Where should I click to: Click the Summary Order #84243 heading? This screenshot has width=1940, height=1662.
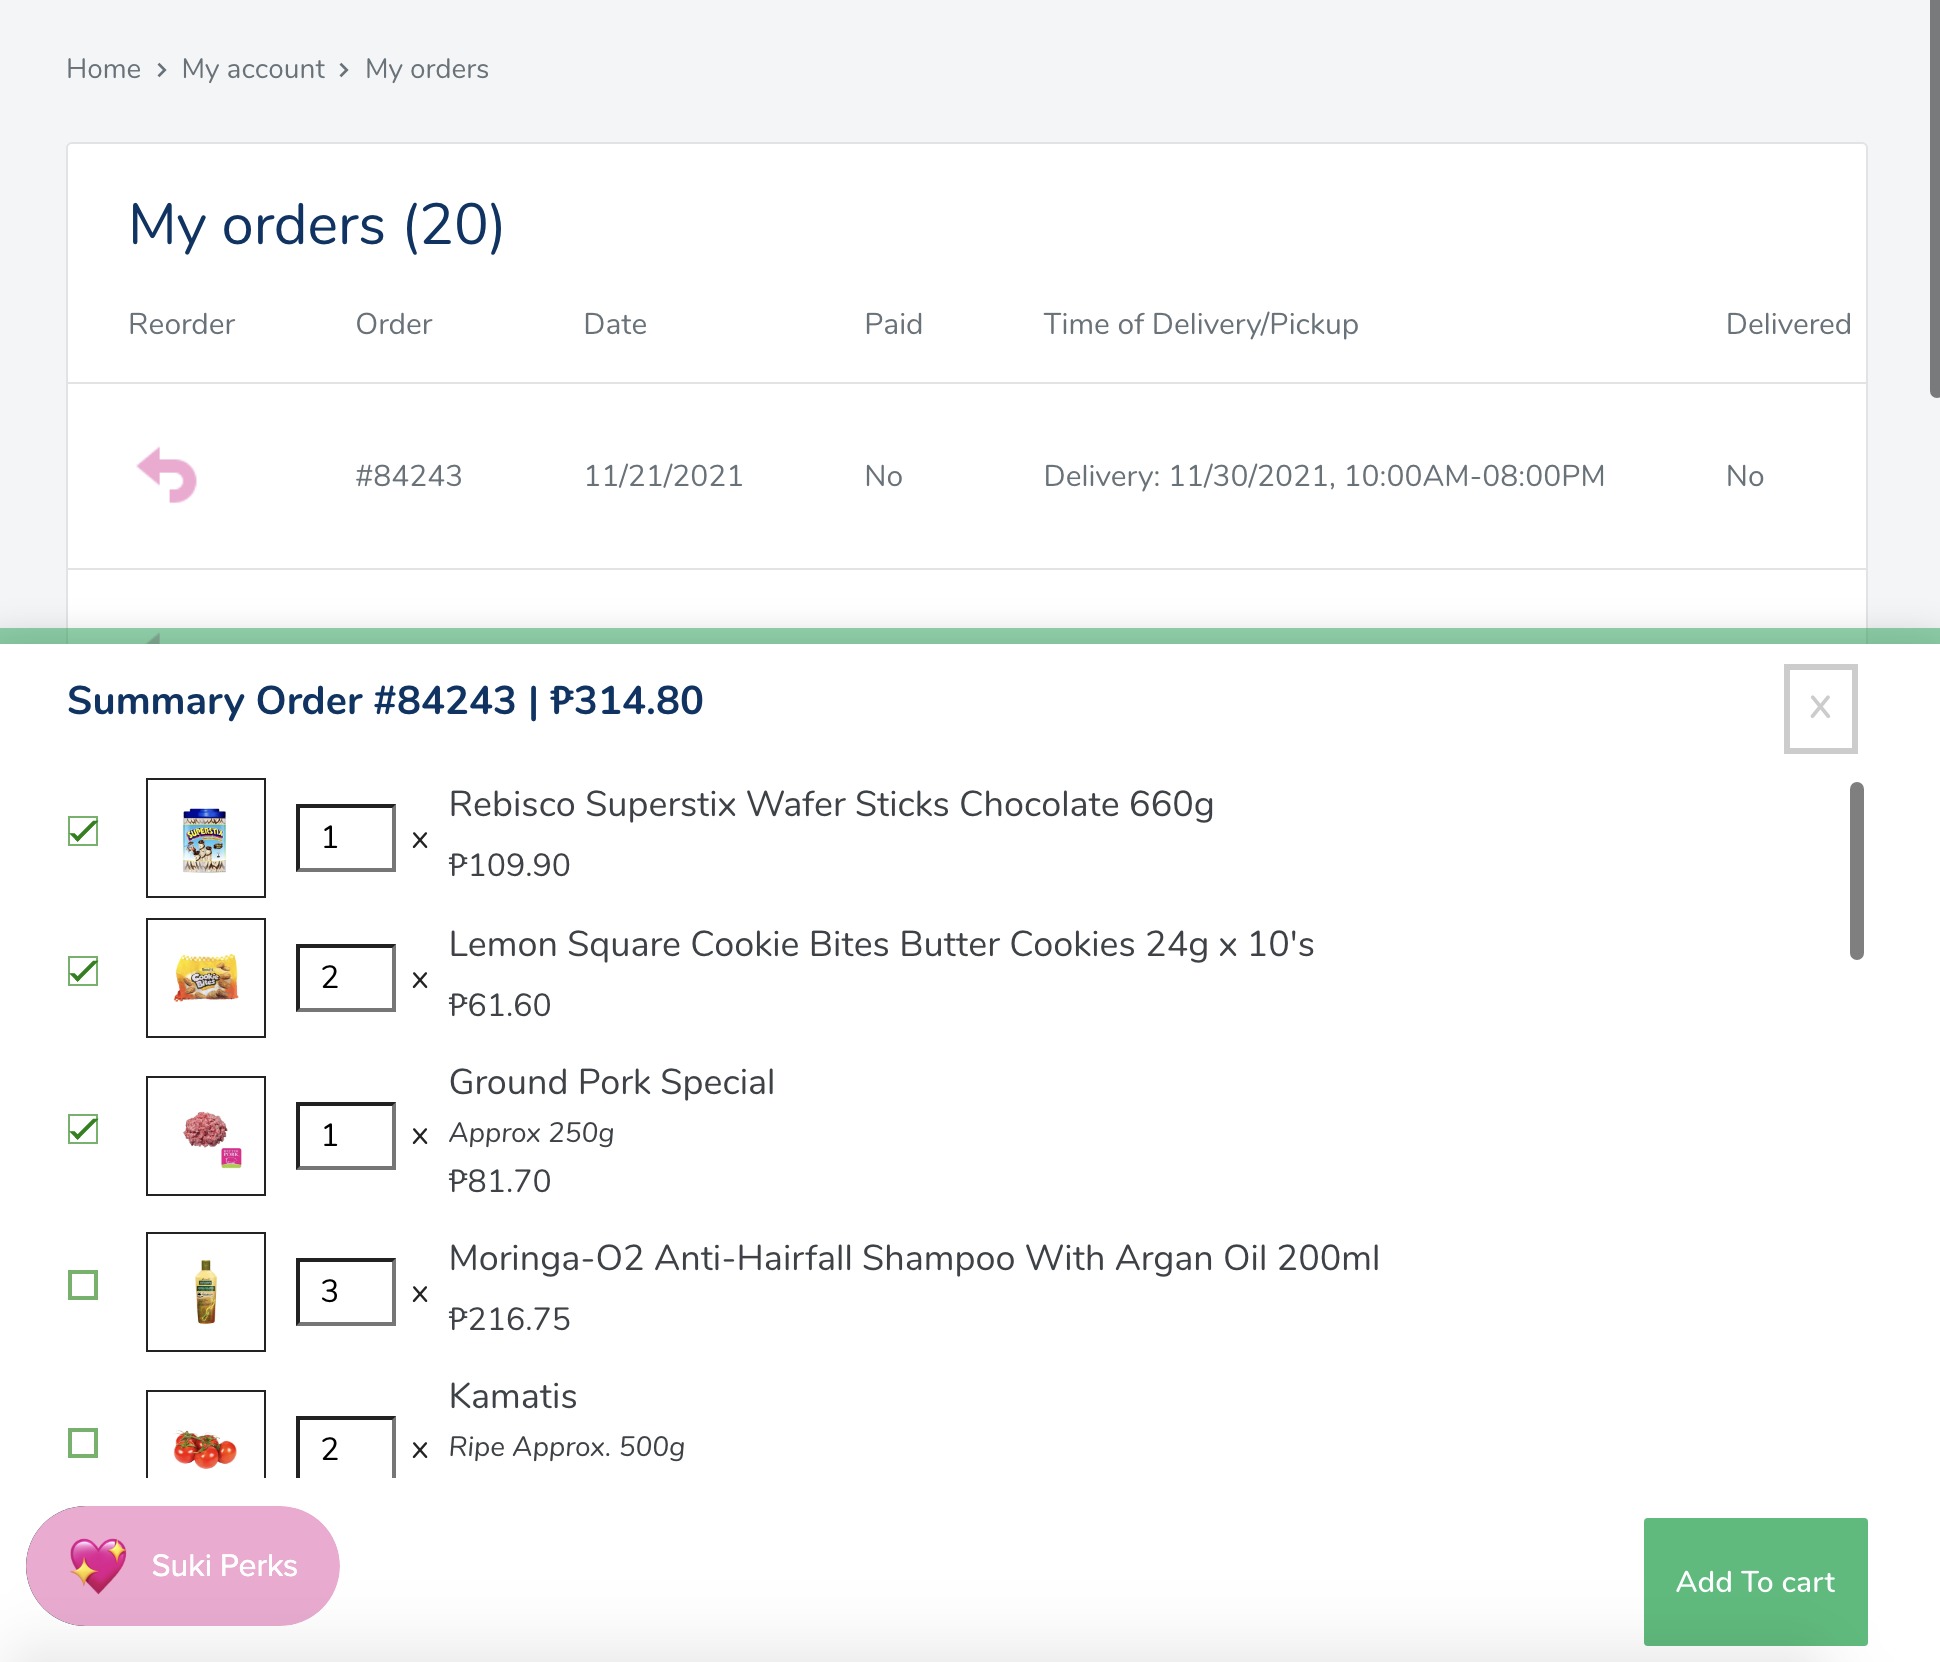pyautogui.click(x=385, y=700)
